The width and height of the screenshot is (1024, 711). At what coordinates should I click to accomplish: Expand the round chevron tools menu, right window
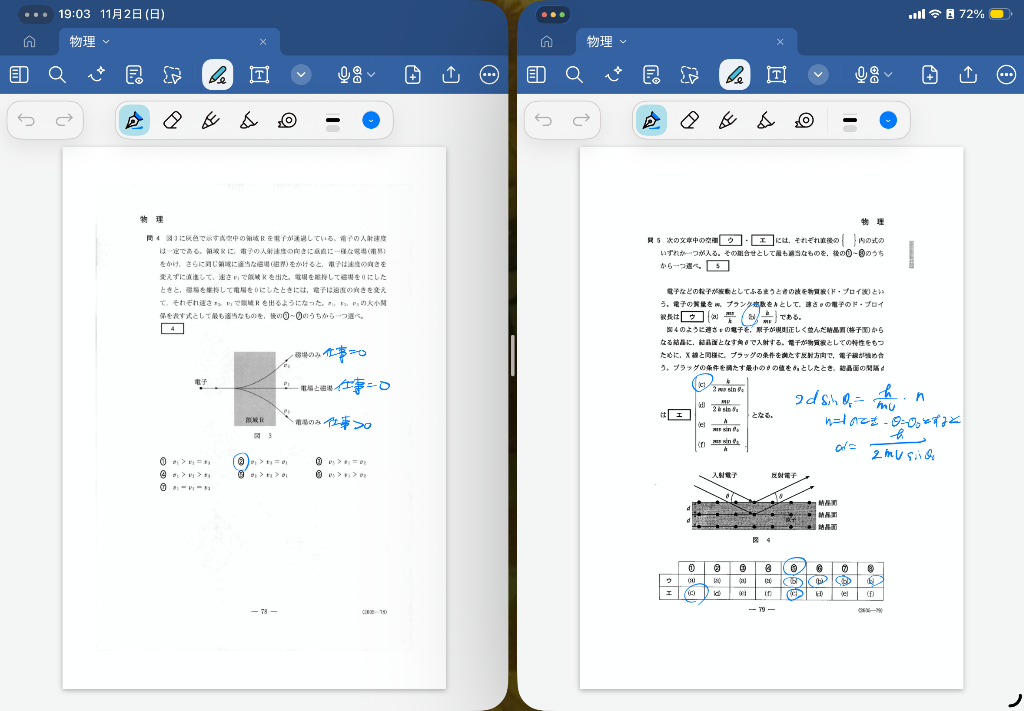coord(818,75)
